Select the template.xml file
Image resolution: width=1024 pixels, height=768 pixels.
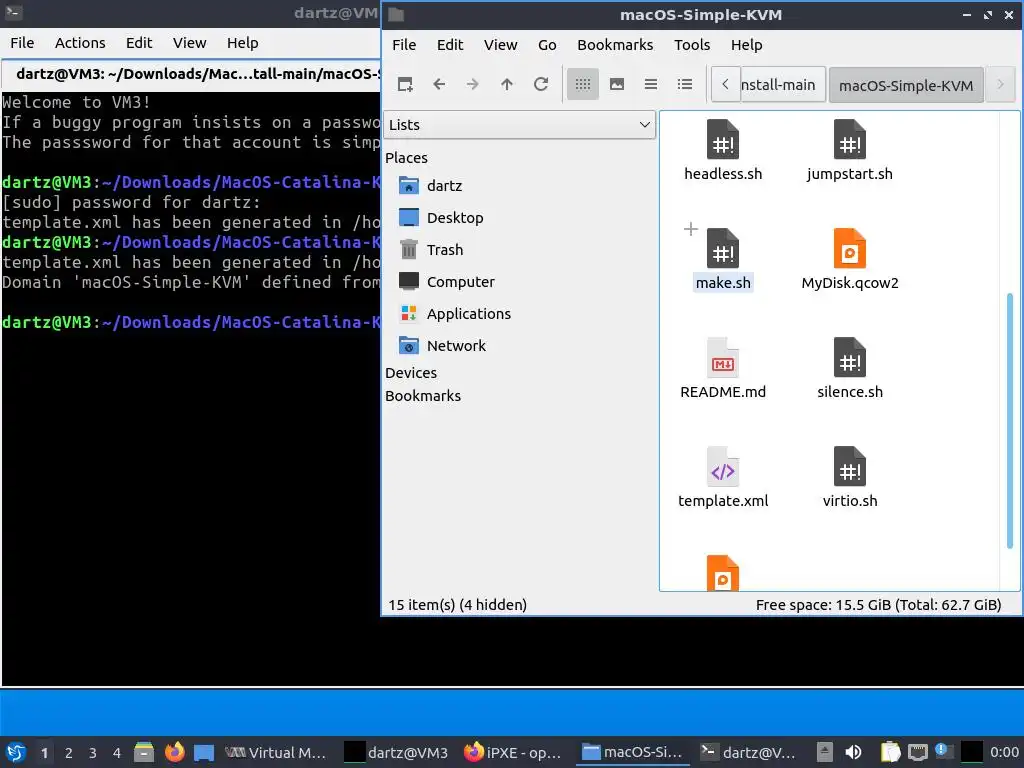pyautogui.click(x=723, y=478)
